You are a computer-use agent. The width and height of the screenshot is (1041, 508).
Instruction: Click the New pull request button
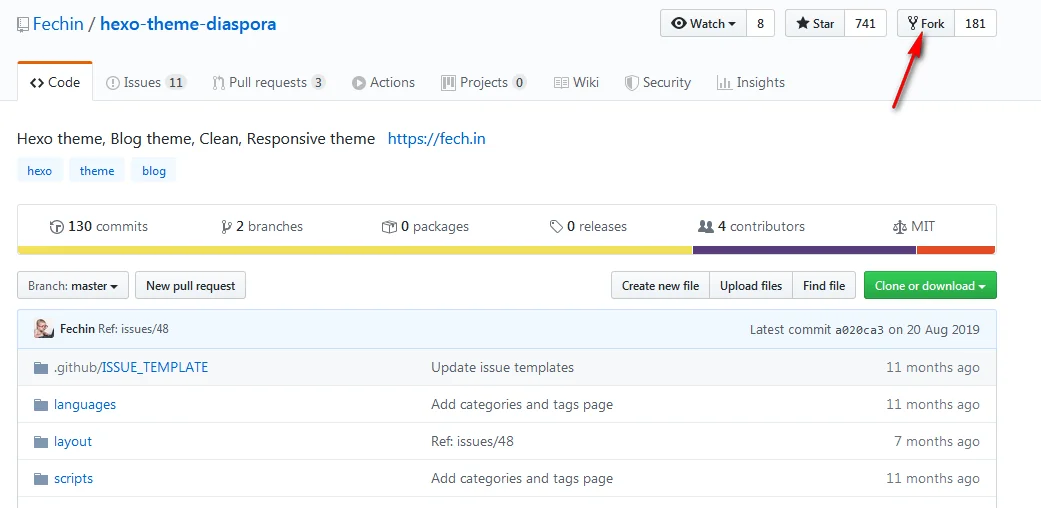[x=191, y=286]
